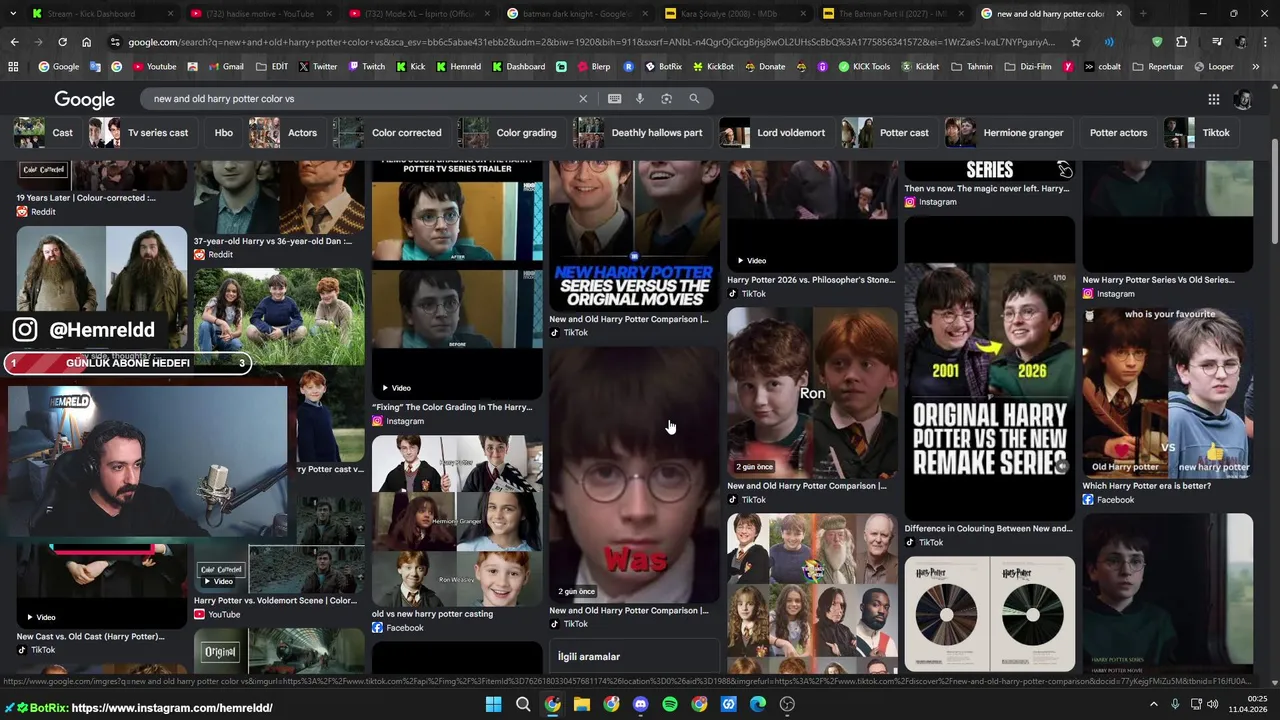Switch to the batman dark knight Google tab
1280x720 pixels.
[580, 14]
